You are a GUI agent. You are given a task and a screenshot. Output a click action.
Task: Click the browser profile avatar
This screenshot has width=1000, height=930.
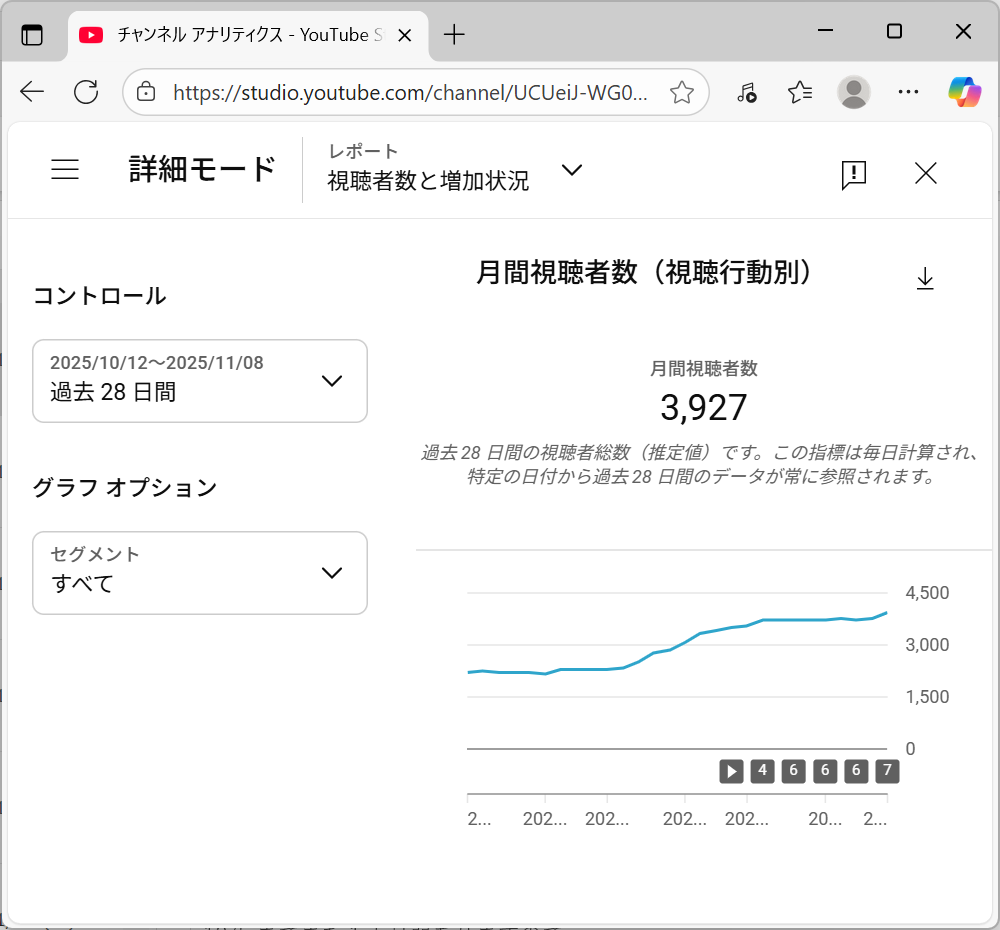(854, 93)
